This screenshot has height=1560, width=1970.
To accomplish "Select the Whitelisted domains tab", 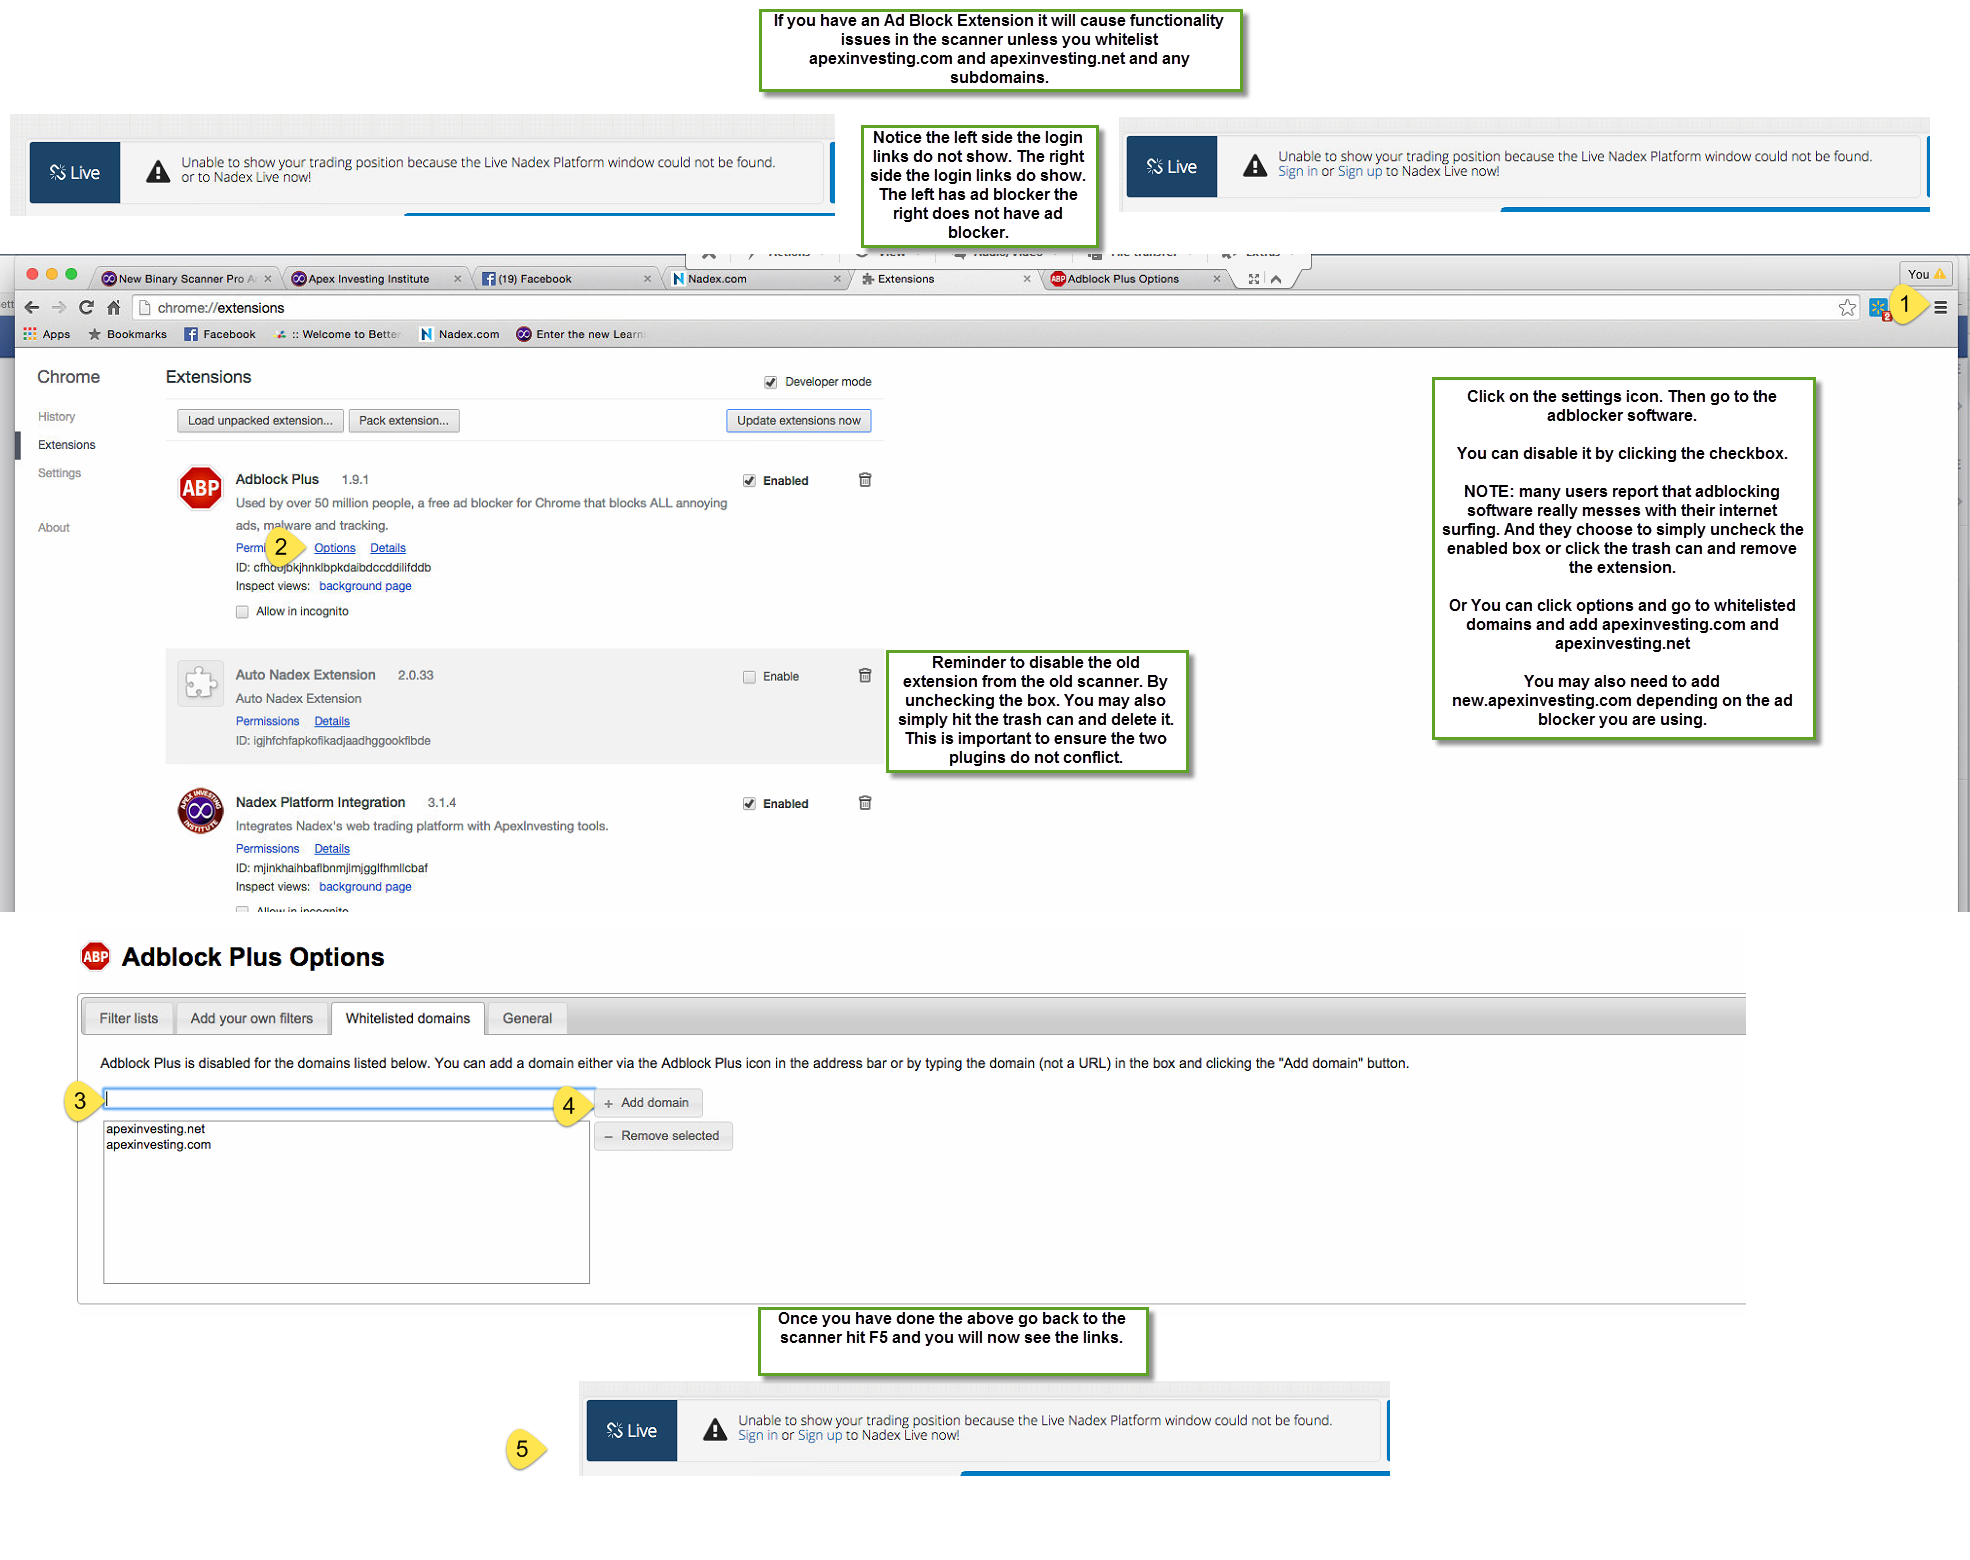I will pyautogui.click(x=408, y=1017).
